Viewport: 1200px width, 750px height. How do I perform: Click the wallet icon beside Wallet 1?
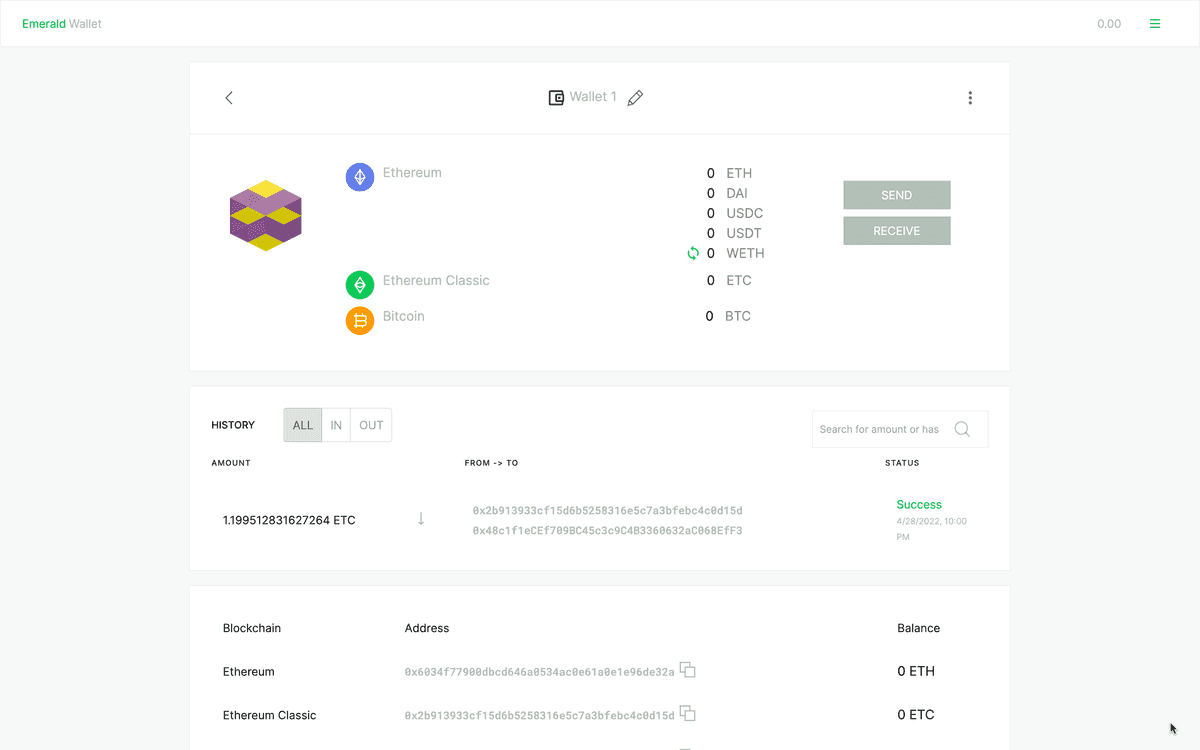click(x=556, y=97)
